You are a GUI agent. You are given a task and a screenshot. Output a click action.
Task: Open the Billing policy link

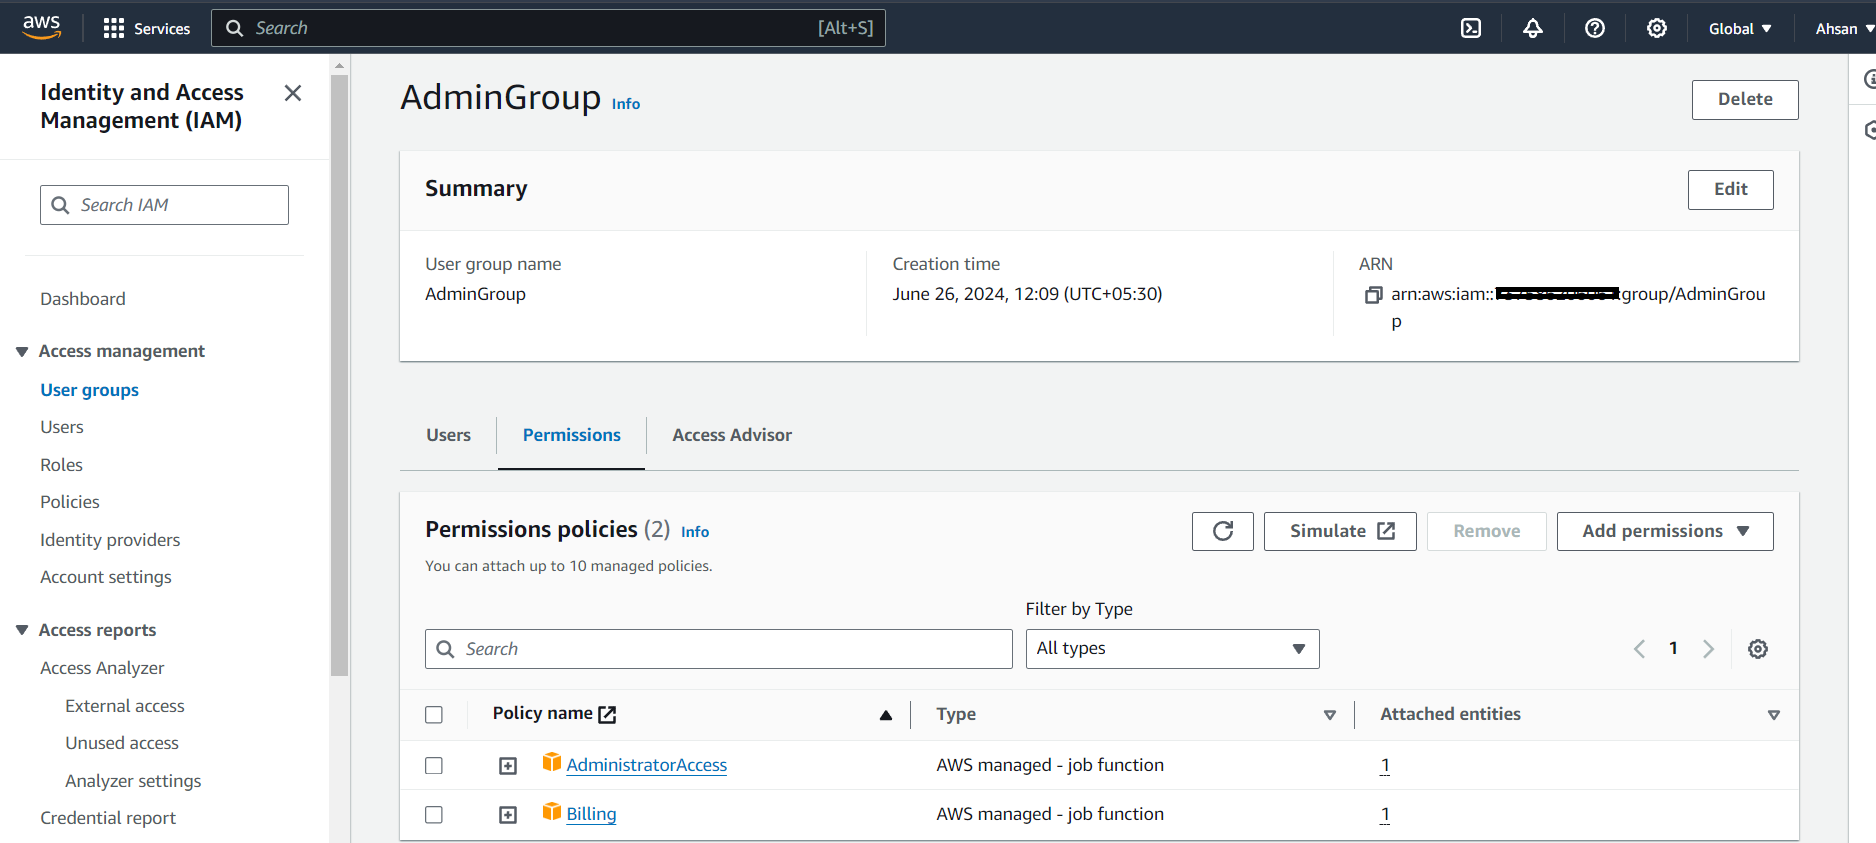591,814
